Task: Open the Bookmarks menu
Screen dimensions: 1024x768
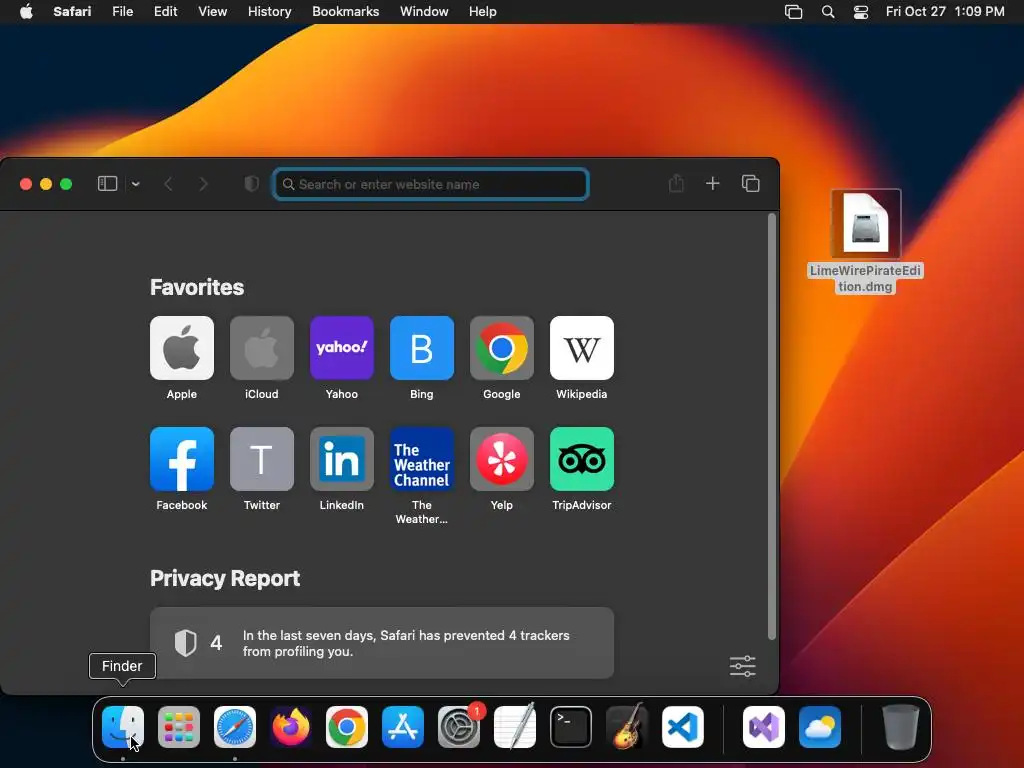Action: [x=345, y=12]
